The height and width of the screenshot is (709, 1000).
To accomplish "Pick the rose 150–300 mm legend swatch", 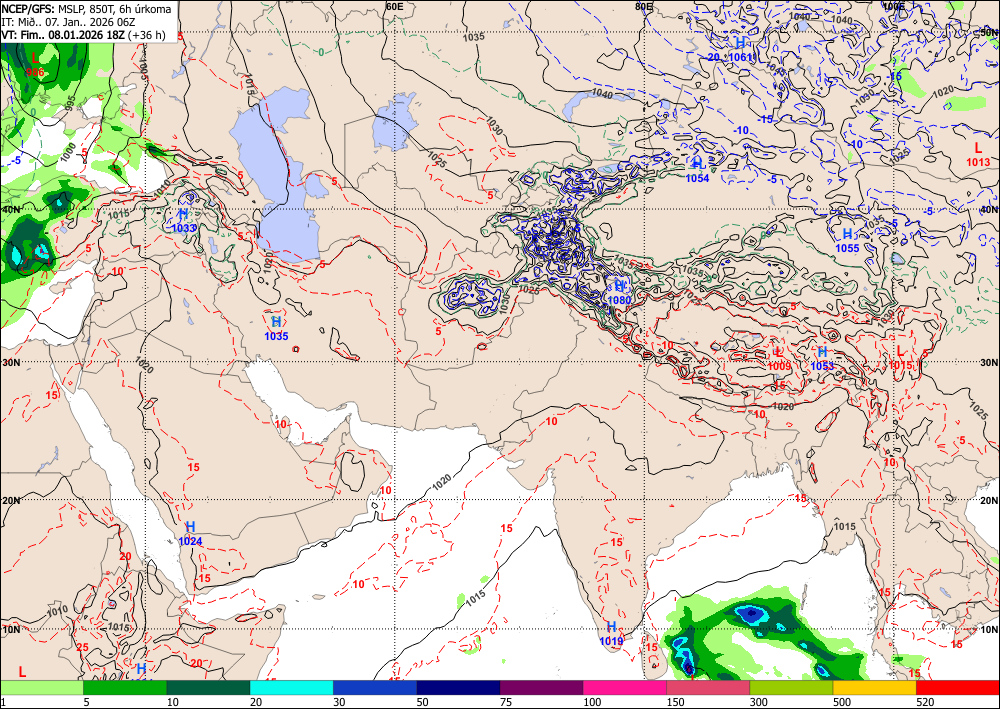I will pos(708,687).
